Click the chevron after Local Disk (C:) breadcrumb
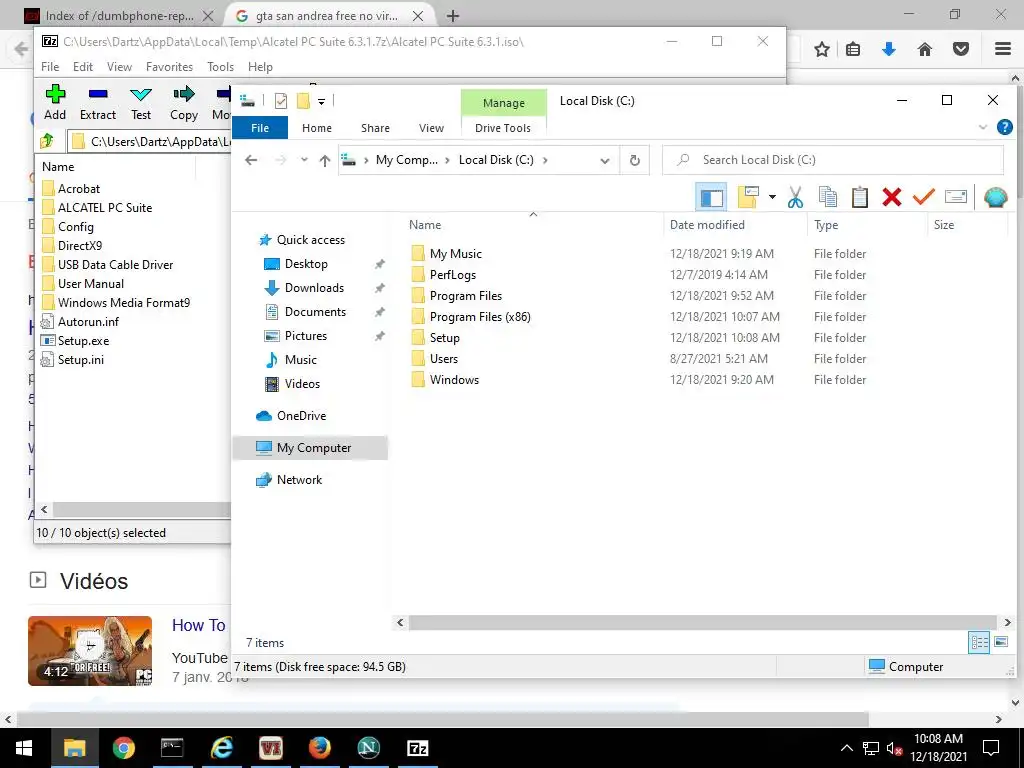 545,160
